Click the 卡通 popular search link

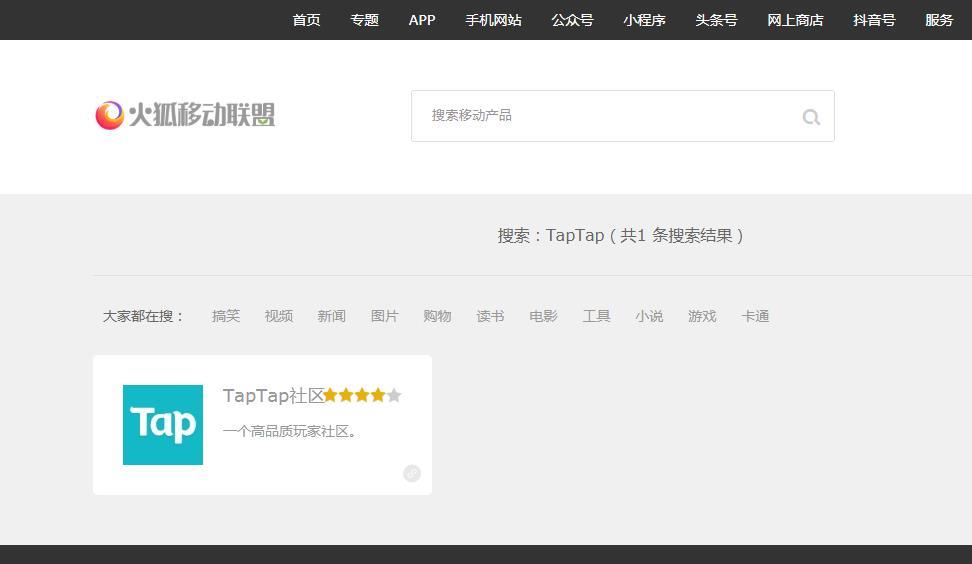click(755, 316)
